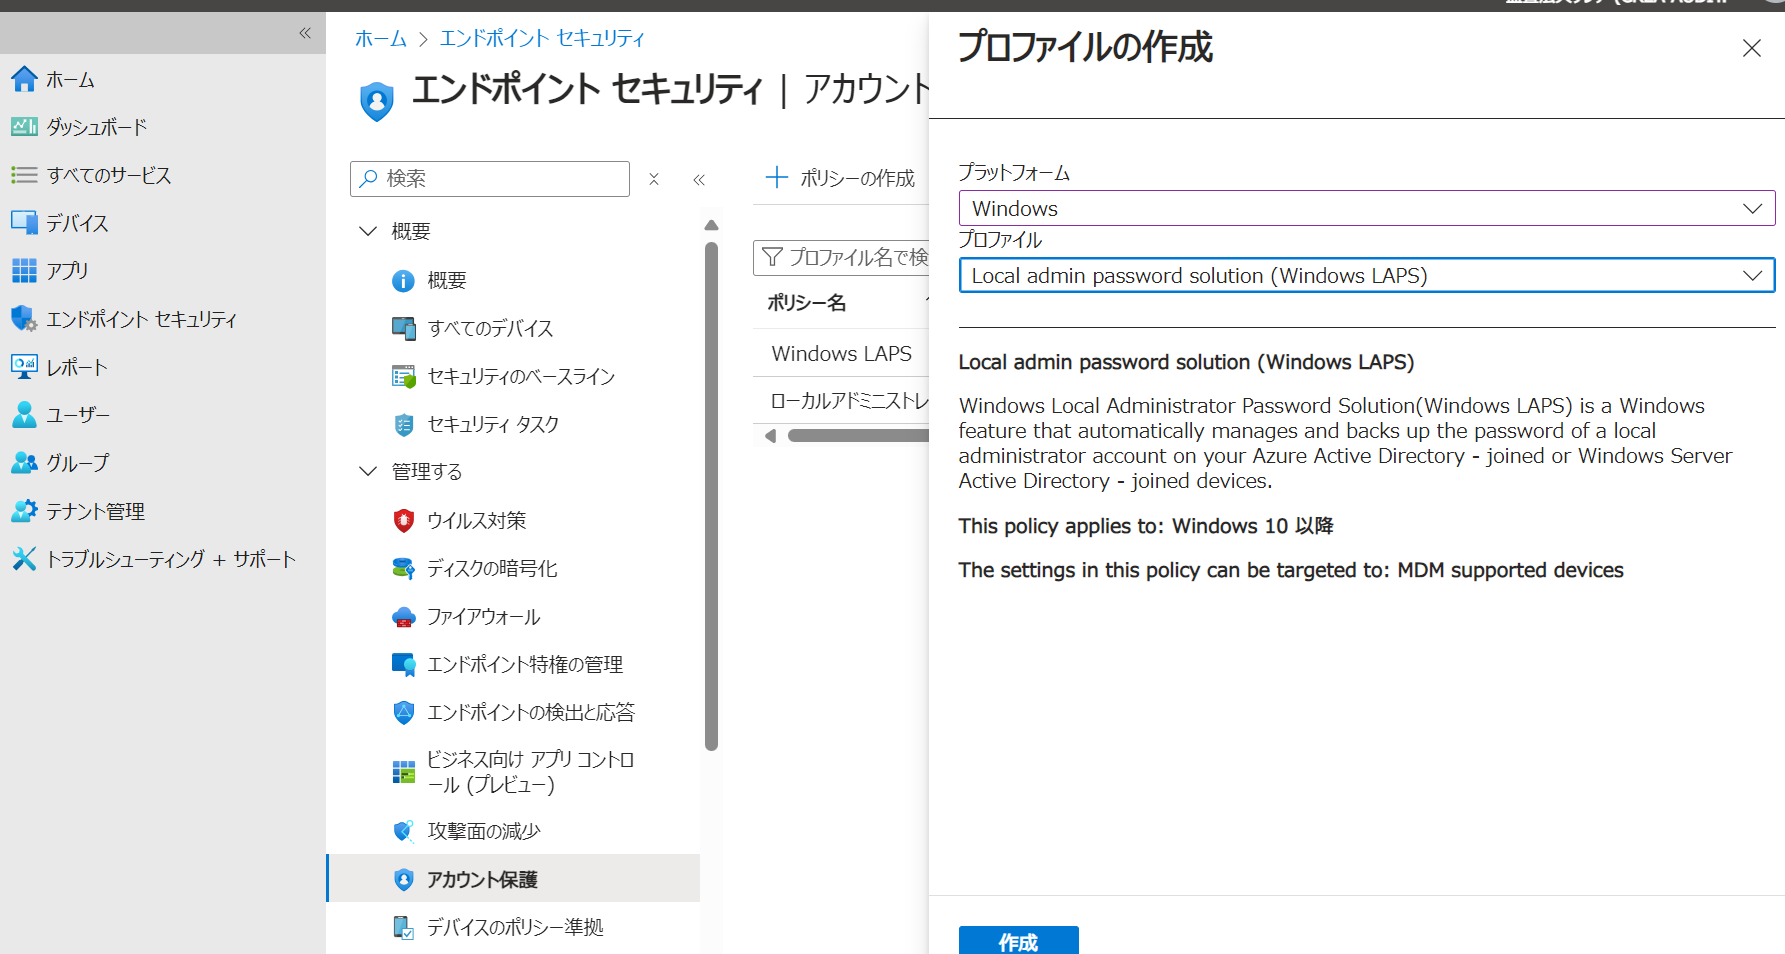1785x954 pixels.
Task: Click the horizontal scrollbar under policy list
Action: pos(857,435)
